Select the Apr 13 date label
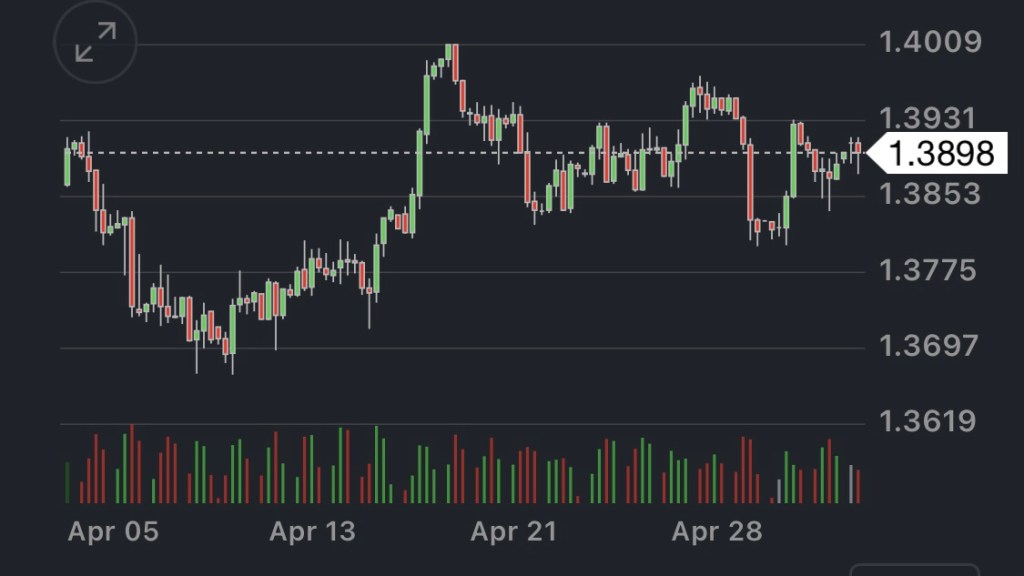Screen dimensions: 1024x576 [312, 532]
